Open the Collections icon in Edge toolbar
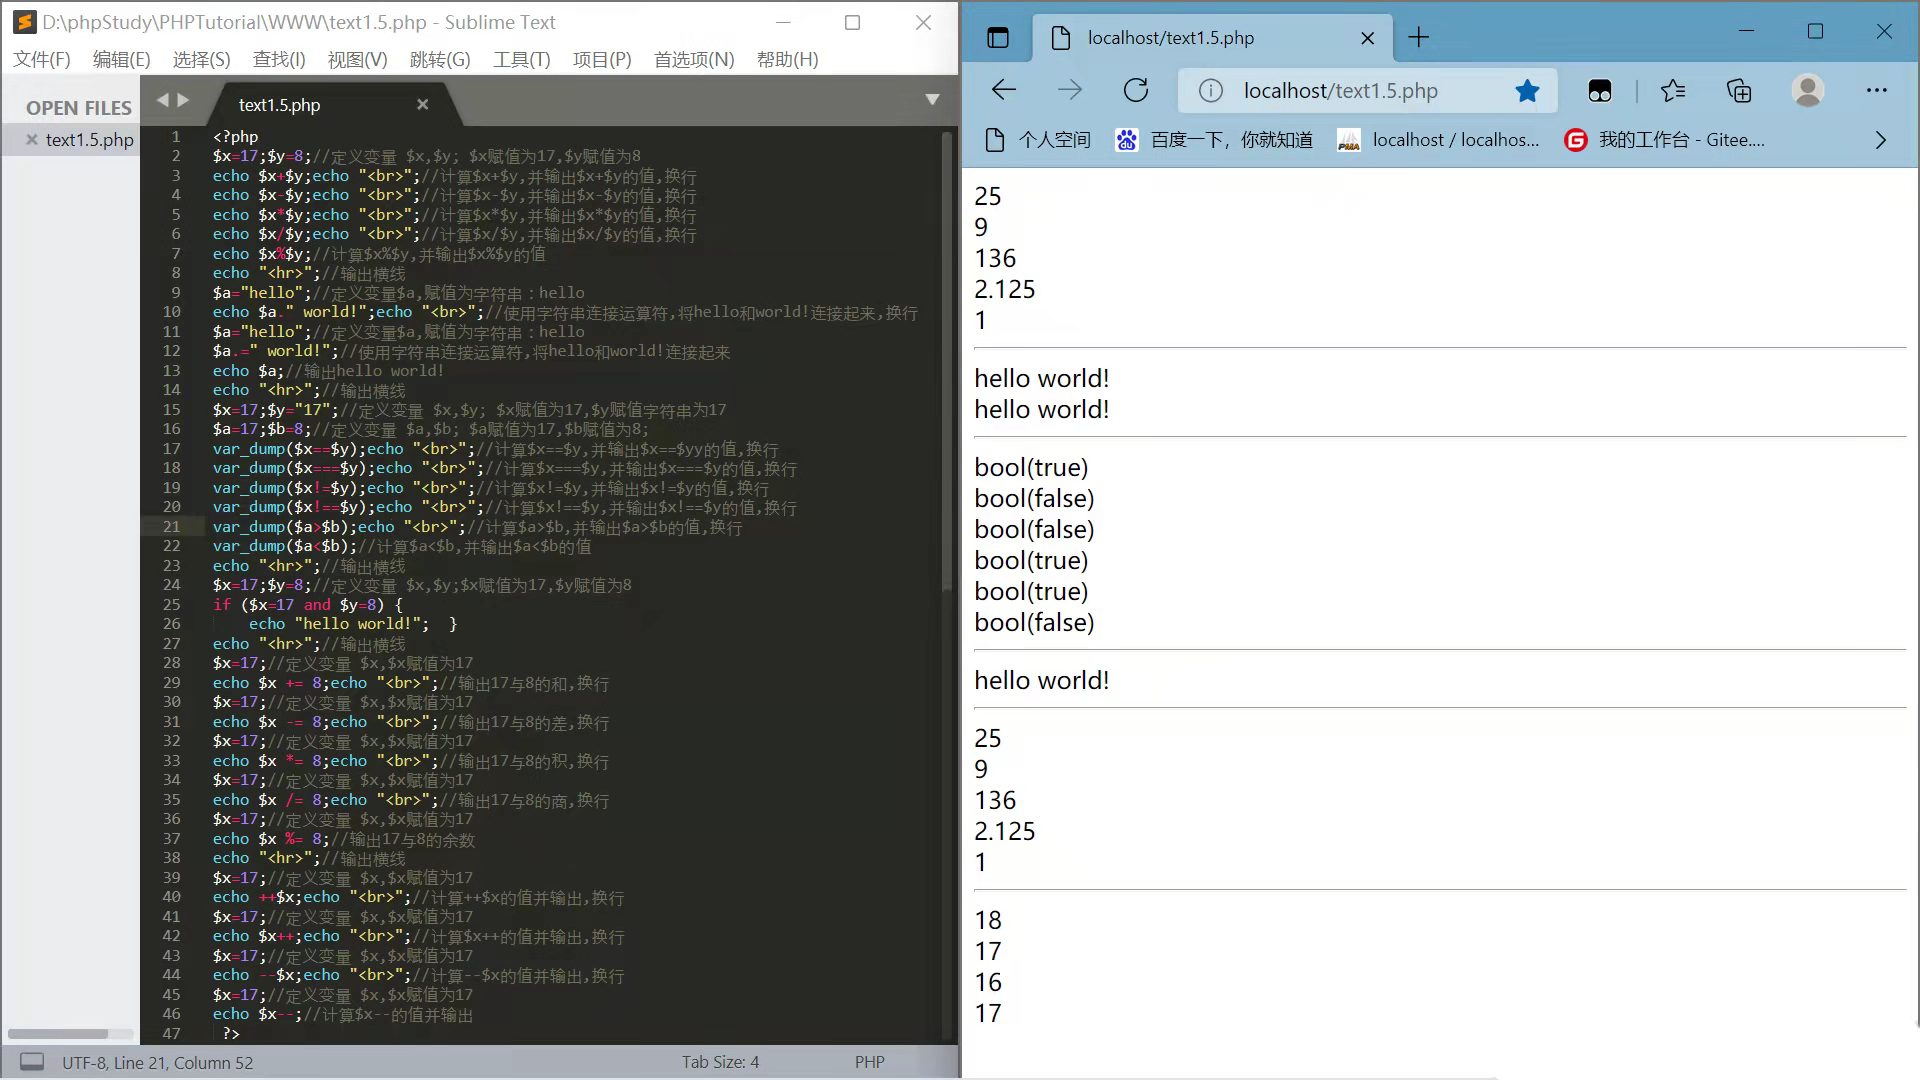Screen dimensions: 1920x1080 tap(1739, 91)
